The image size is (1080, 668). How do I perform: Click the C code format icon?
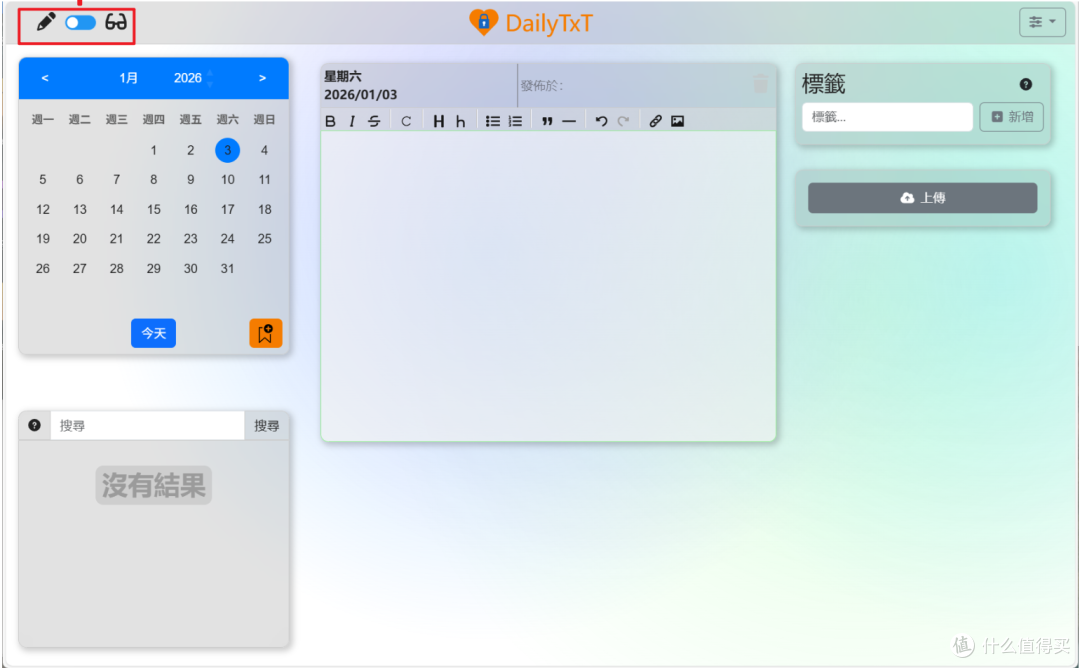click(406, 121)
